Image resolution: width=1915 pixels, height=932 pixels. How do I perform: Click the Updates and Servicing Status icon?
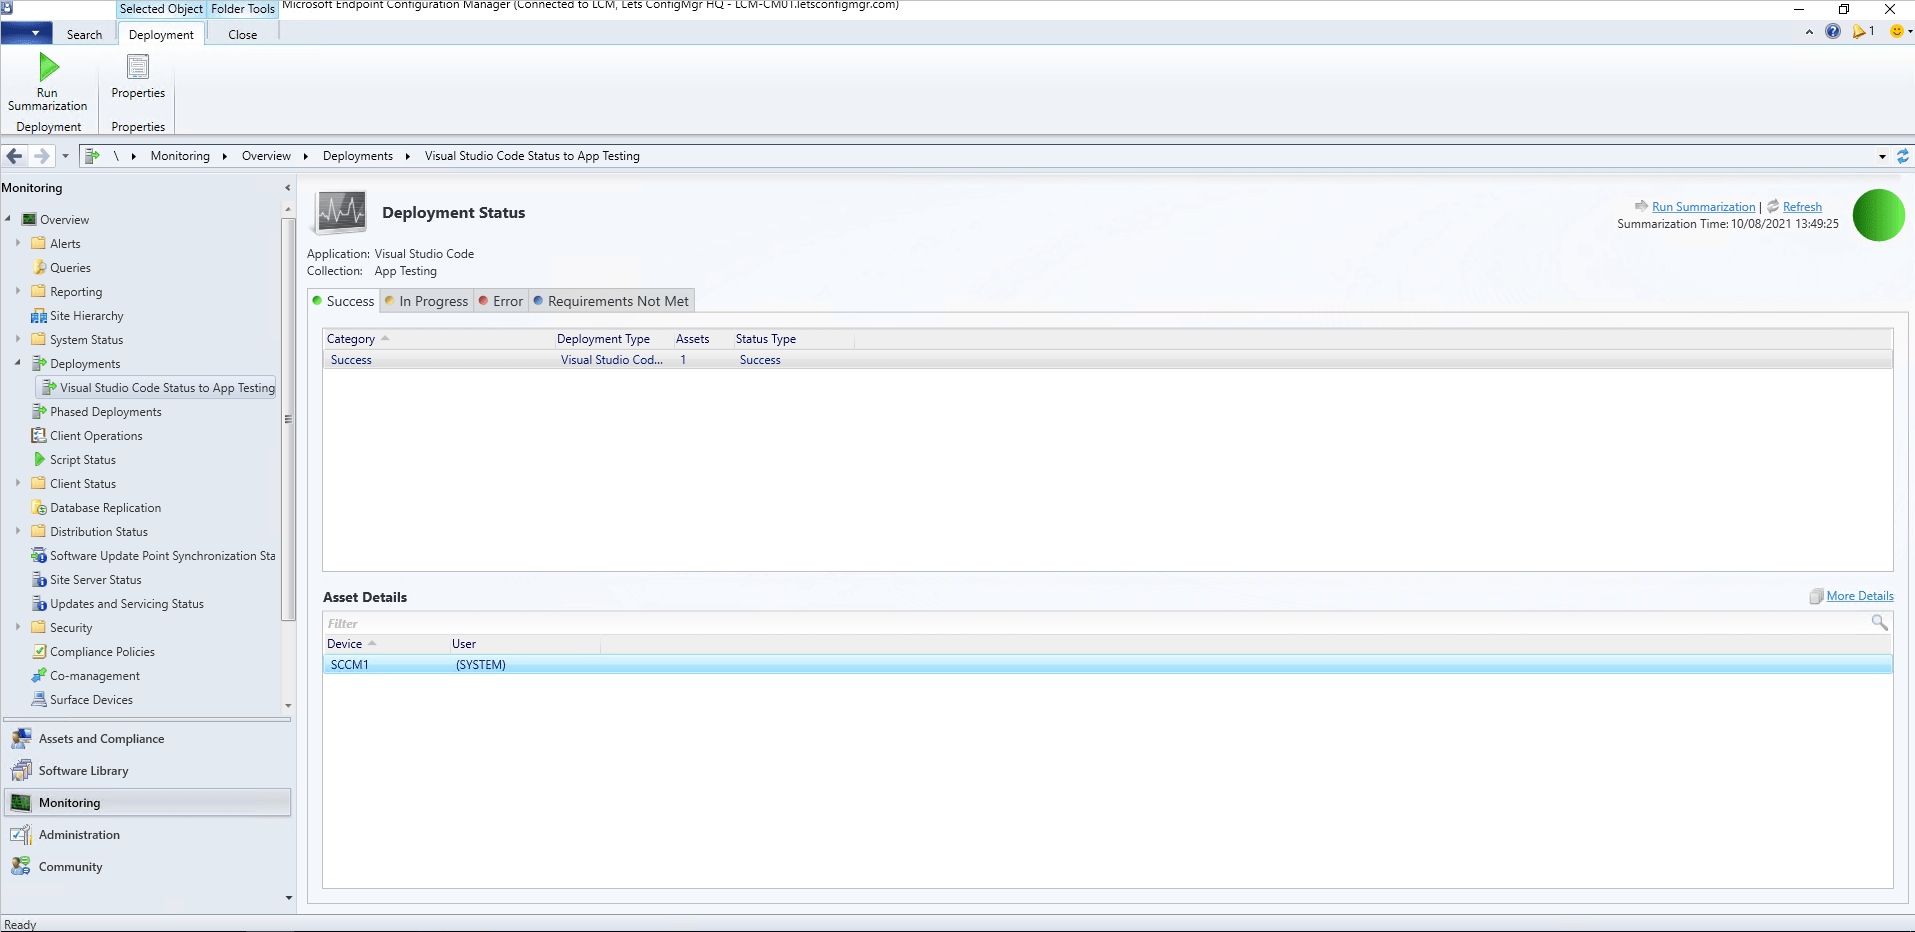click(39, 604)
